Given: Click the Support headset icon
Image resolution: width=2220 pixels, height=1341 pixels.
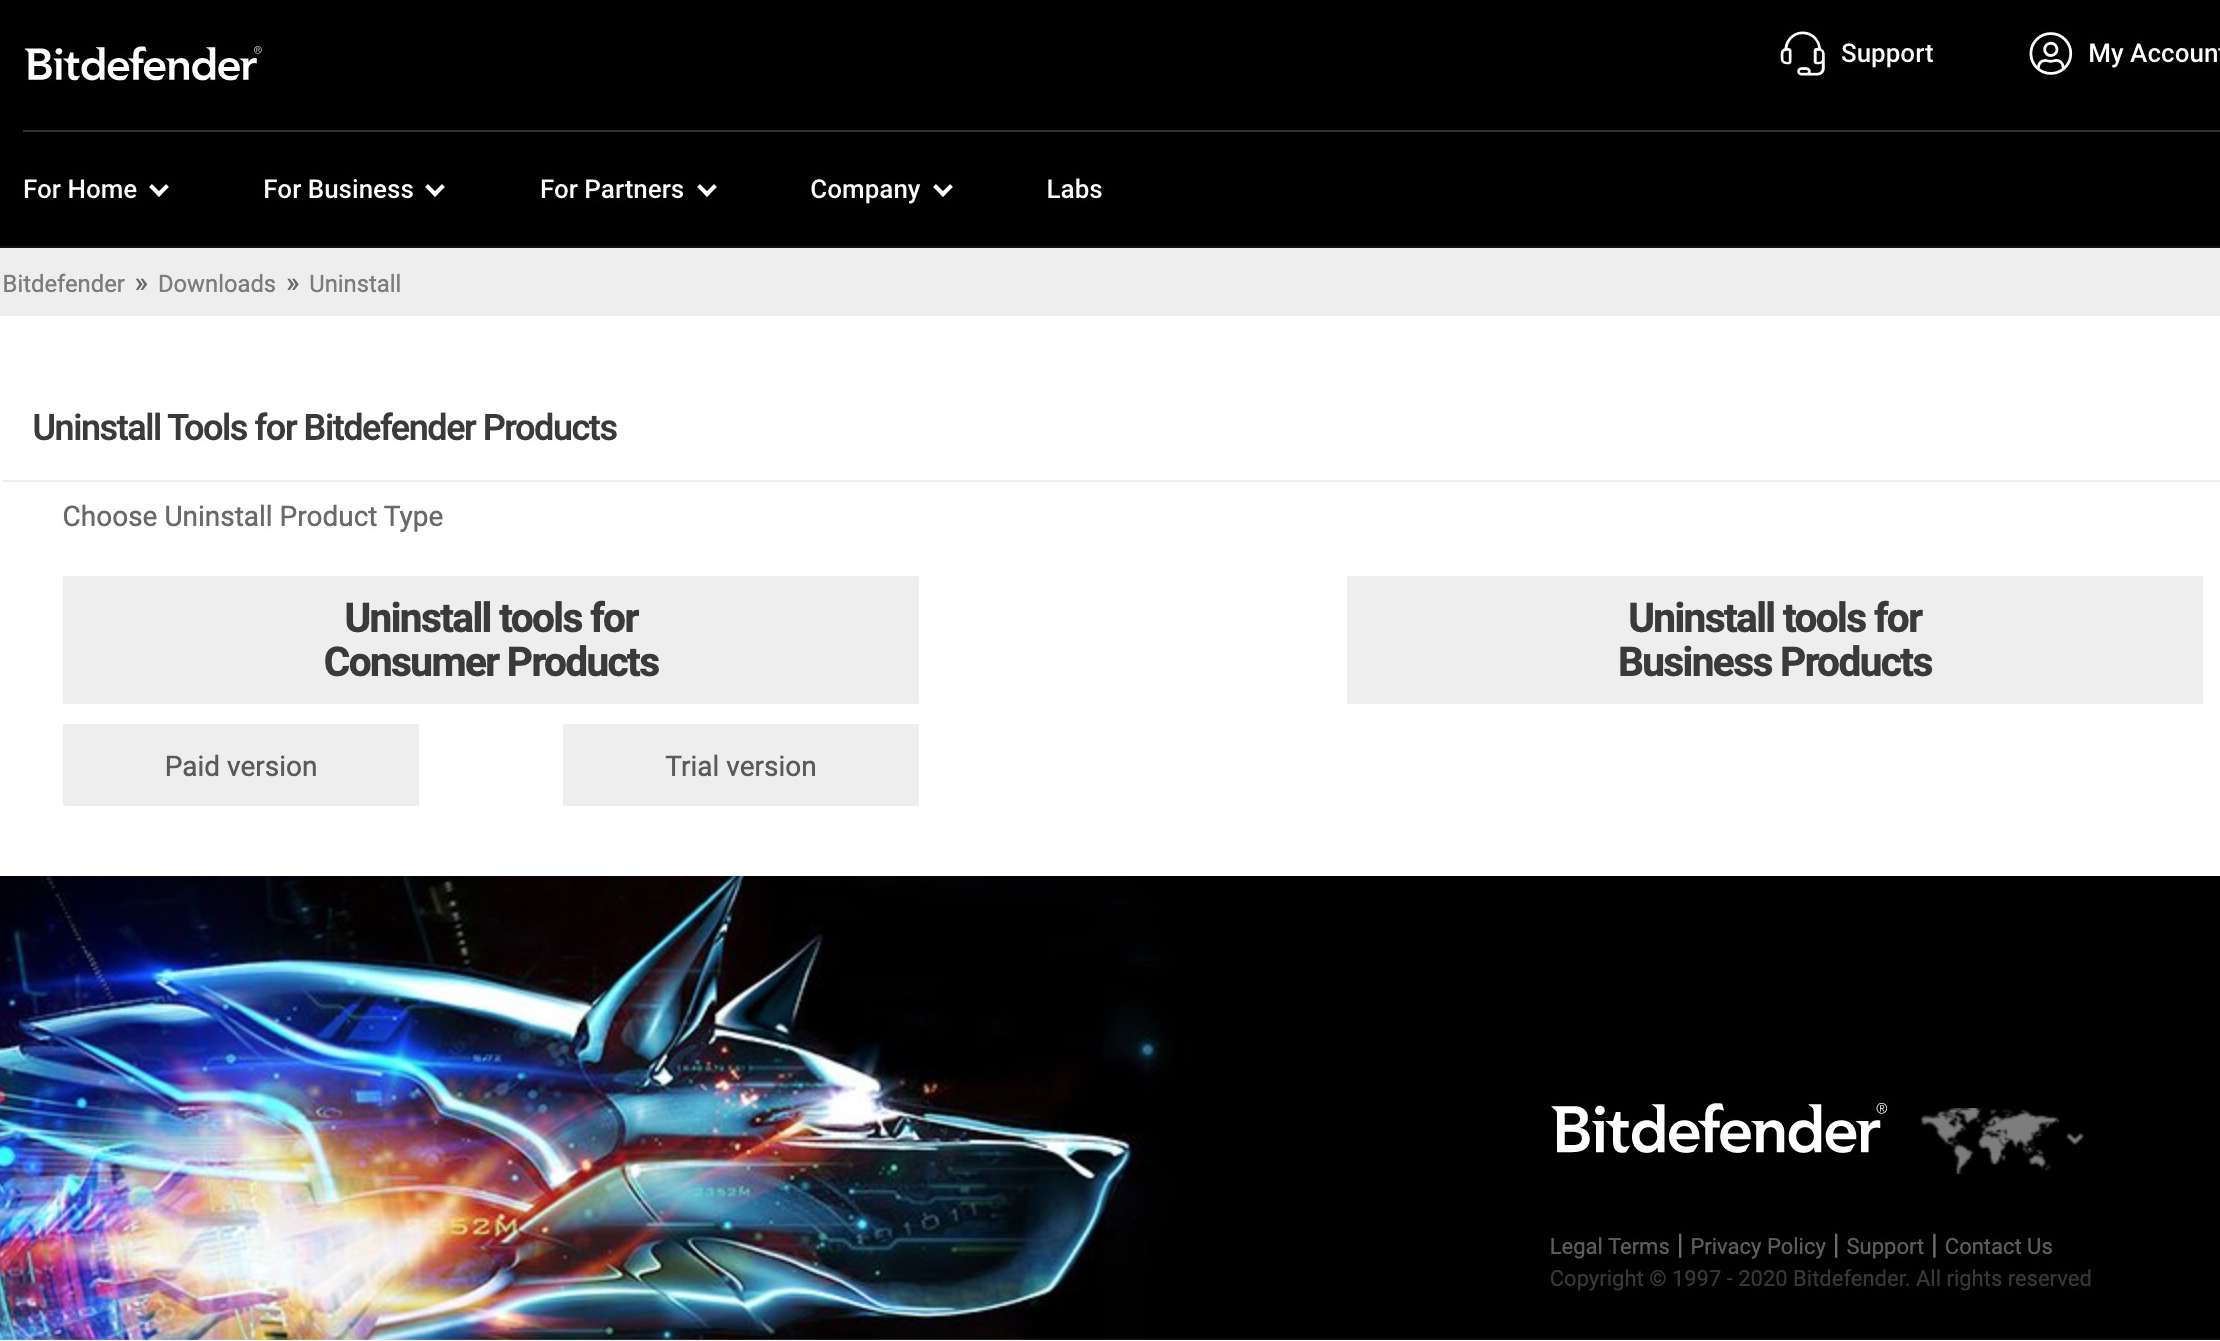Looking at the screenshot, I should 1803,54.
